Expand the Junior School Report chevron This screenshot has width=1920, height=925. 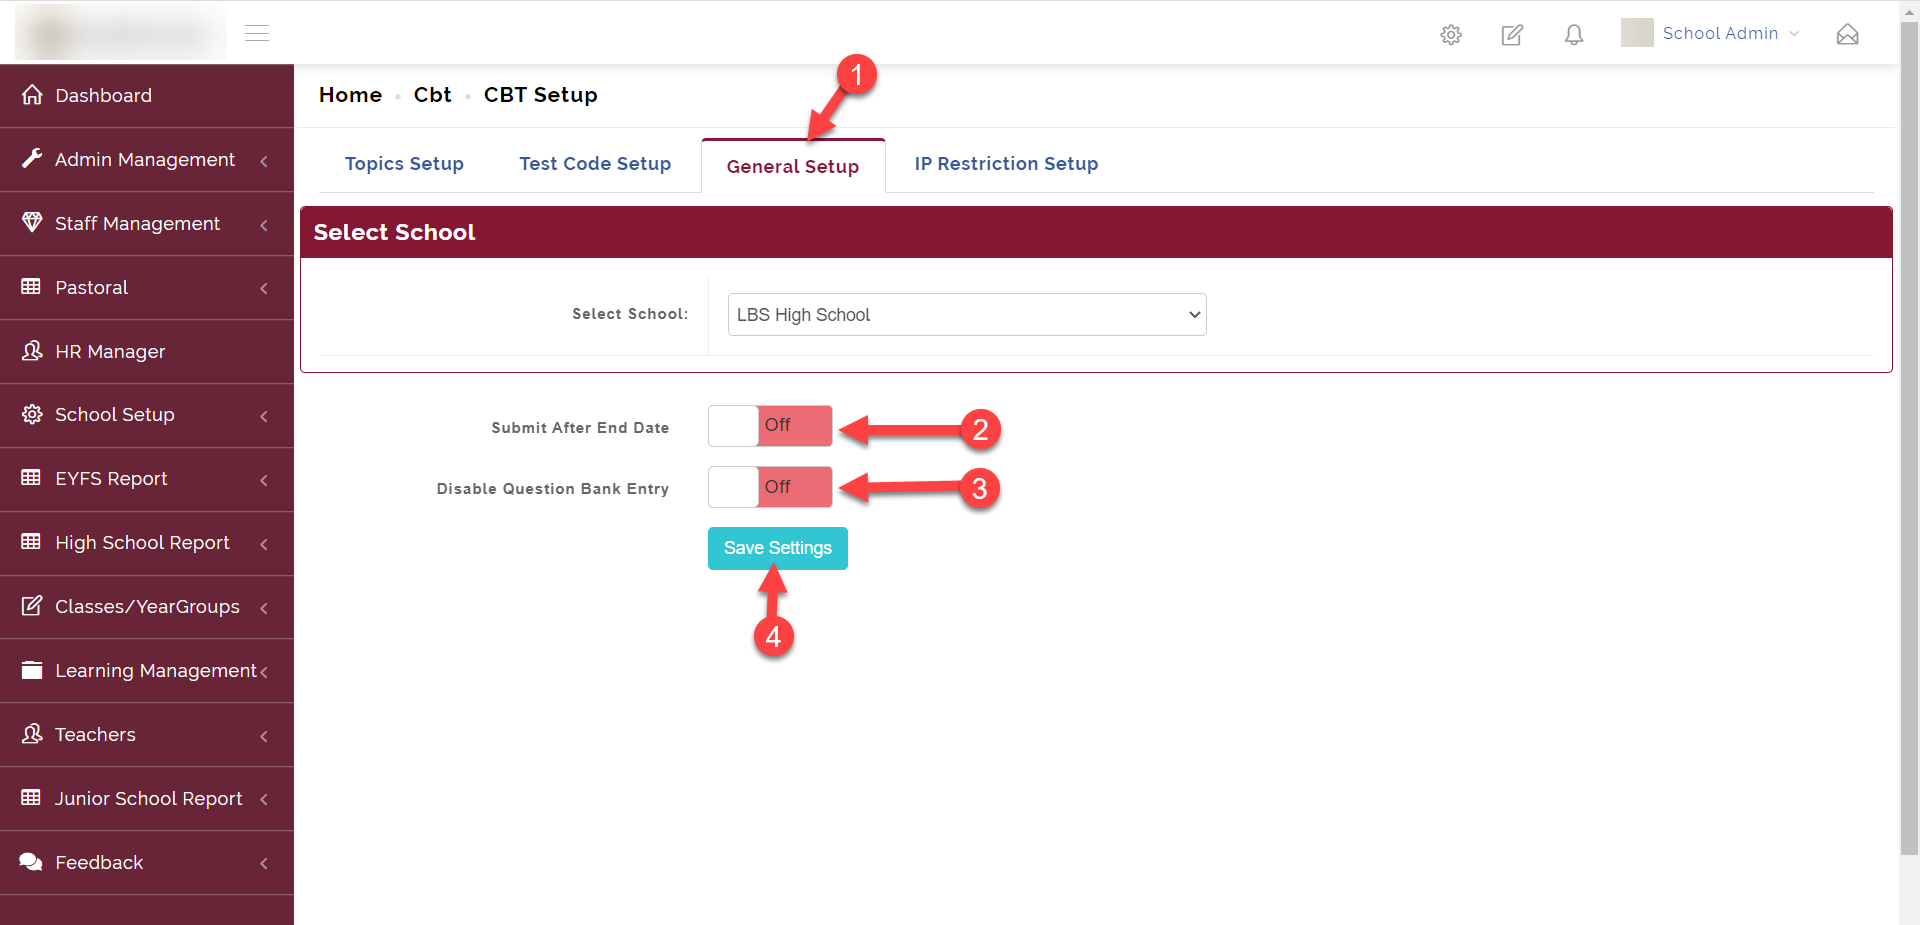(x=264, y=799)
